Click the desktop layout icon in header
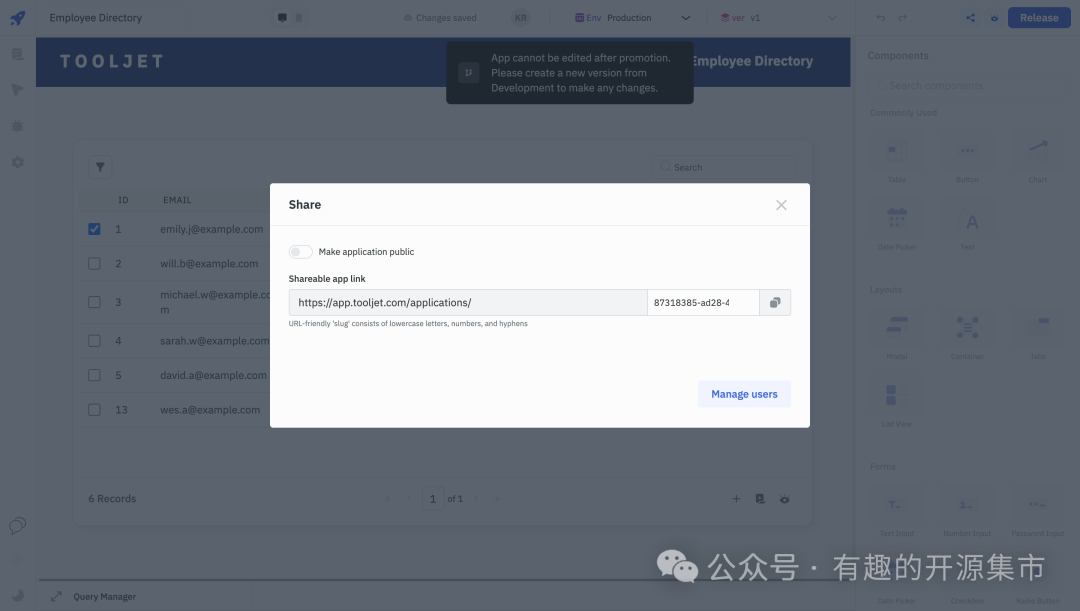 point(282,18)
